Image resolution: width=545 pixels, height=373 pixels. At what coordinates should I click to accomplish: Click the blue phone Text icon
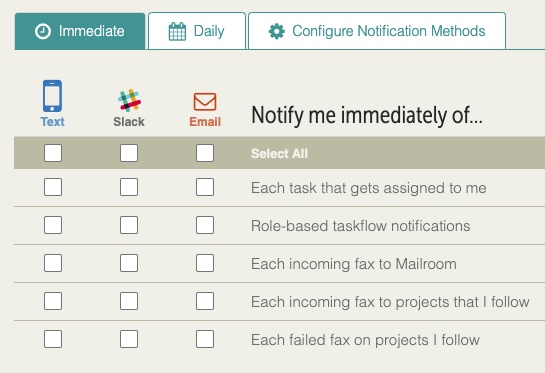coord(52,96)
